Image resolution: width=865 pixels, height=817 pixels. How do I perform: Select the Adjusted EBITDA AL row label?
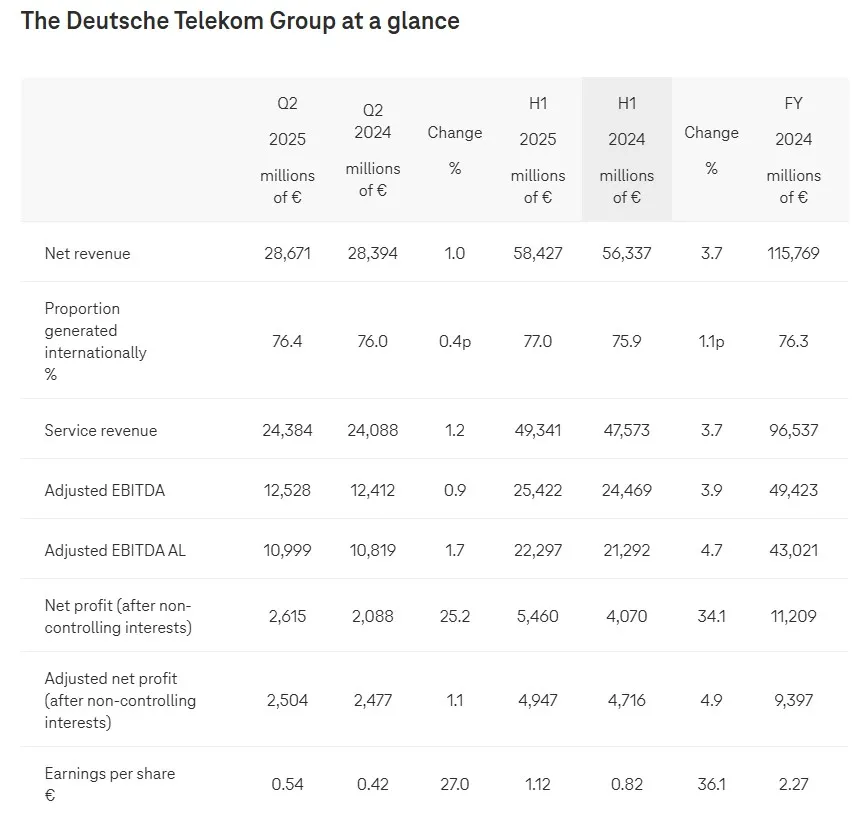click(115, 551)
